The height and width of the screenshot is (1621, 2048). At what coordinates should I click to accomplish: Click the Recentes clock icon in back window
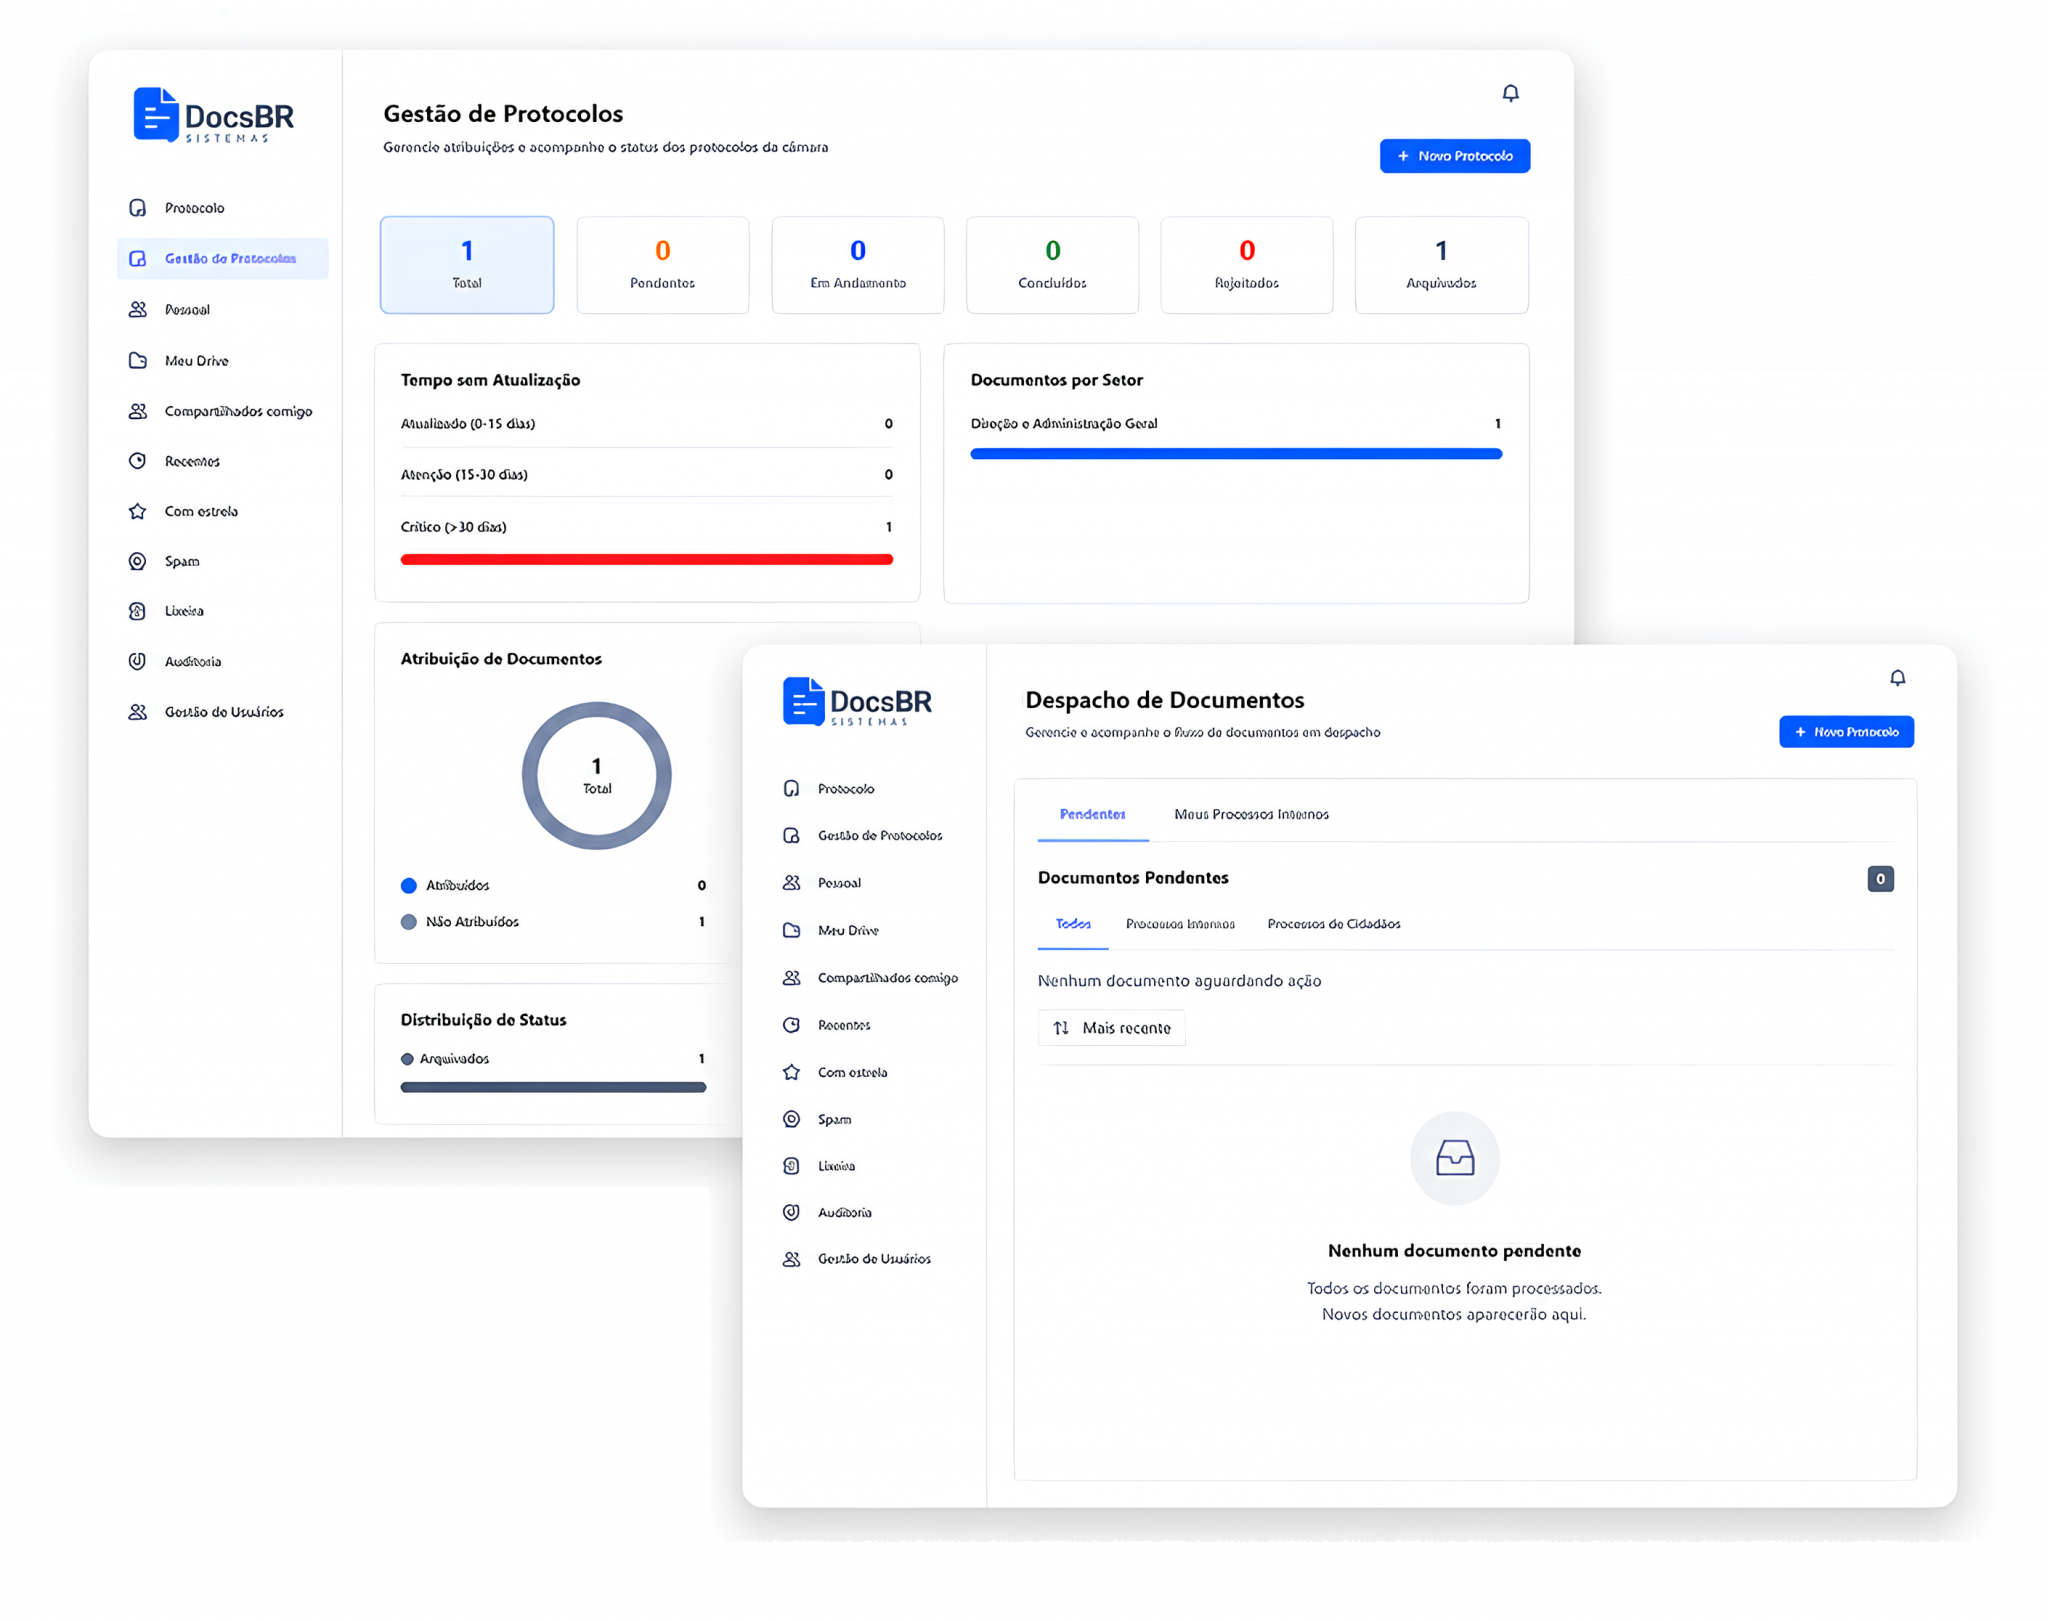[138, 461]
